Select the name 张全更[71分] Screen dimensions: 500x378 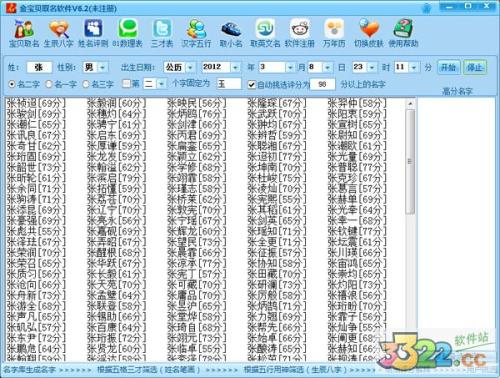tap(277, 242)
